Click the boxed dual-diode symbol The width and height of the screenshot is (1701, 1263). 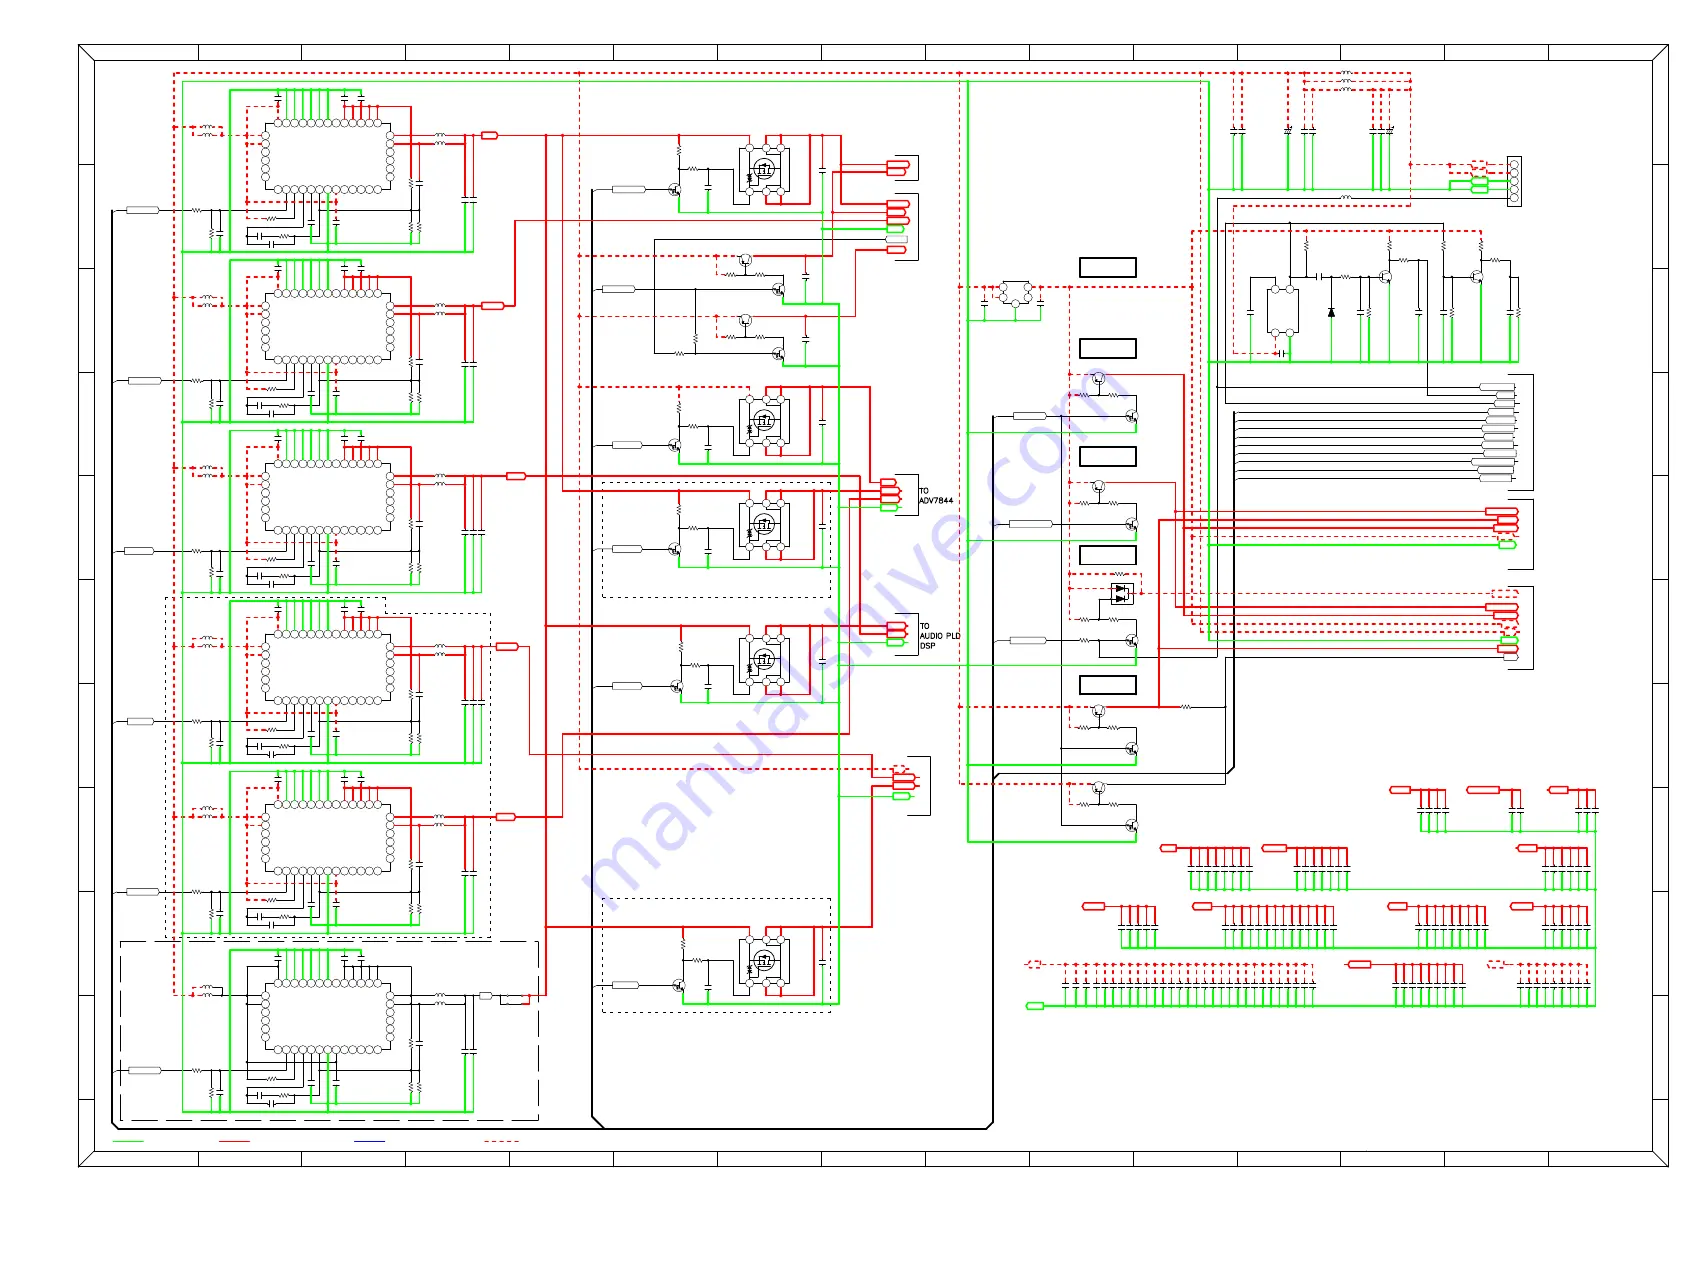1122,594
